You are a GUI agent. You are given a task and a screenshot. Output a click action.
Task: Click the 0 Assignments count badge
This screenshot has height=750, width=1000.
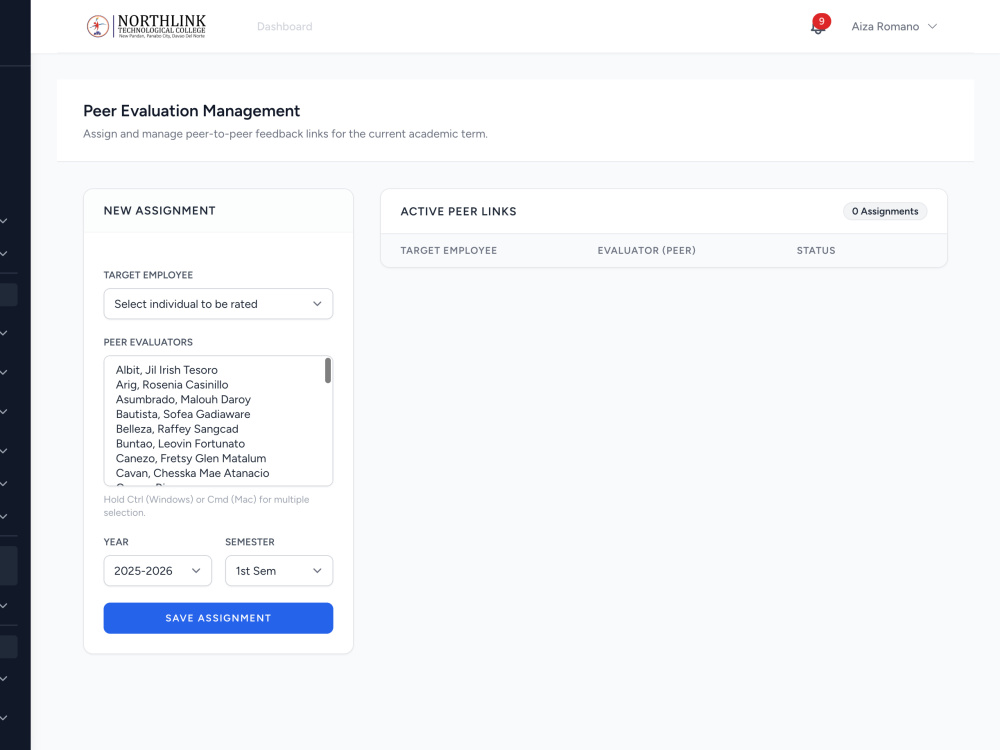tap(885, 211)
